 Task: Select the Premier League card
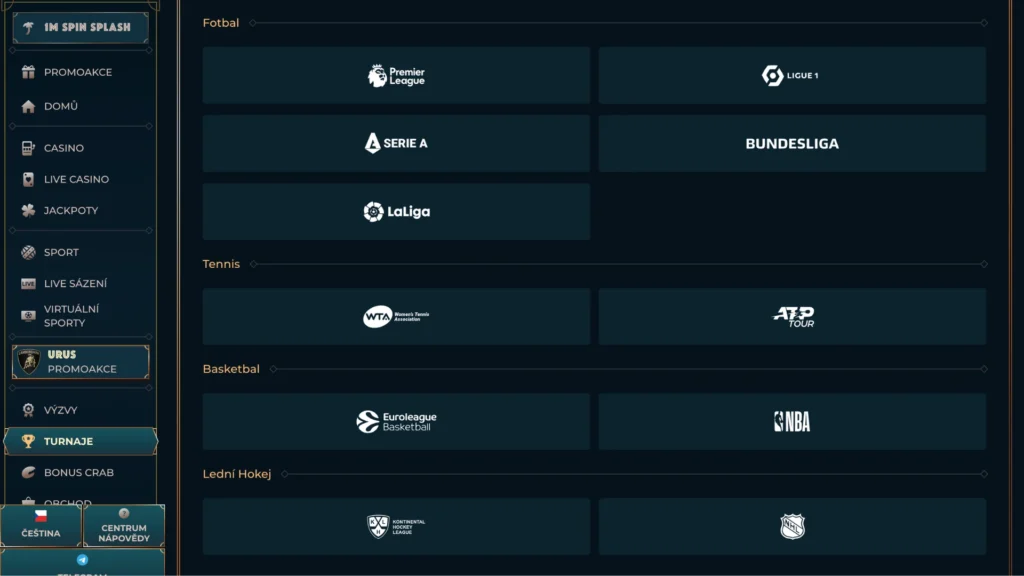[396, 76]
